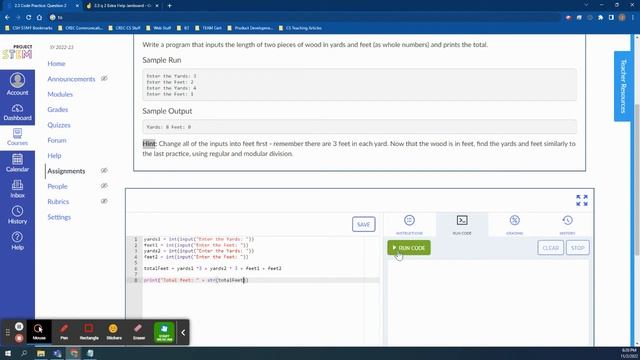Open the People course link
The width and height of the screenshot is (640, 360).
pos(57,186)
